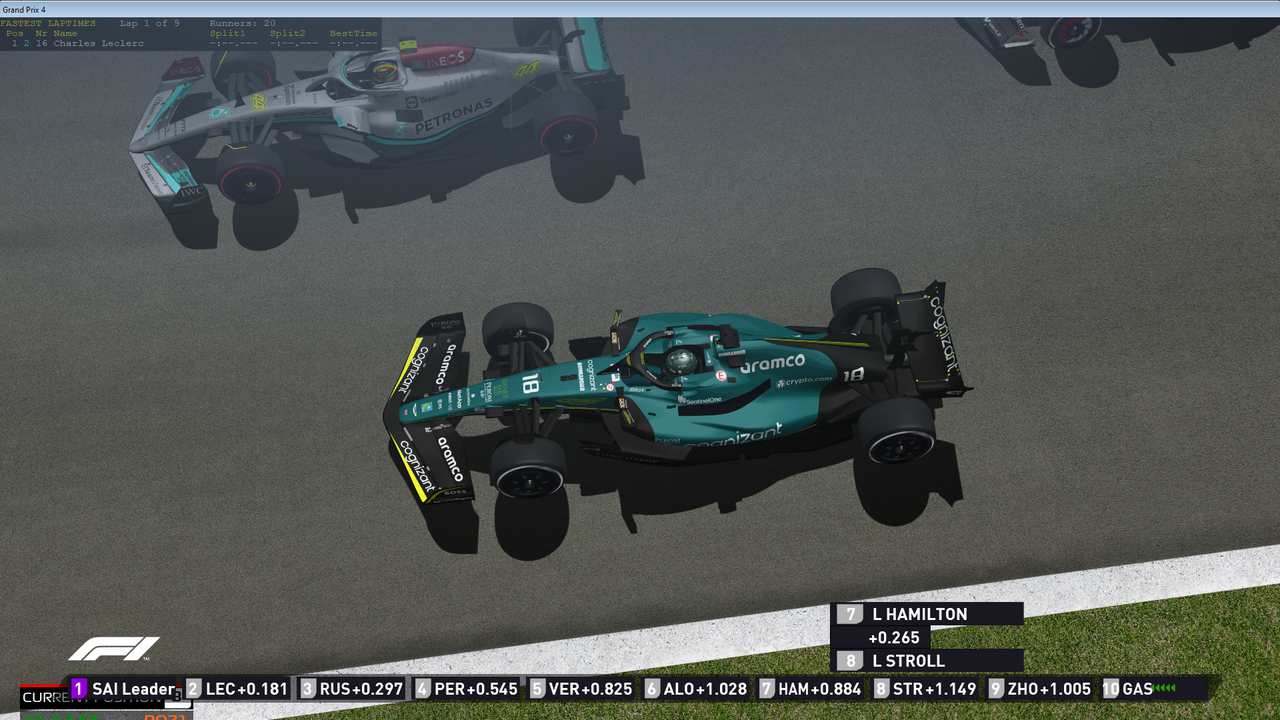Click the Charles Leclerc laptime row
1280x720 pixels.
click(190, 43)
